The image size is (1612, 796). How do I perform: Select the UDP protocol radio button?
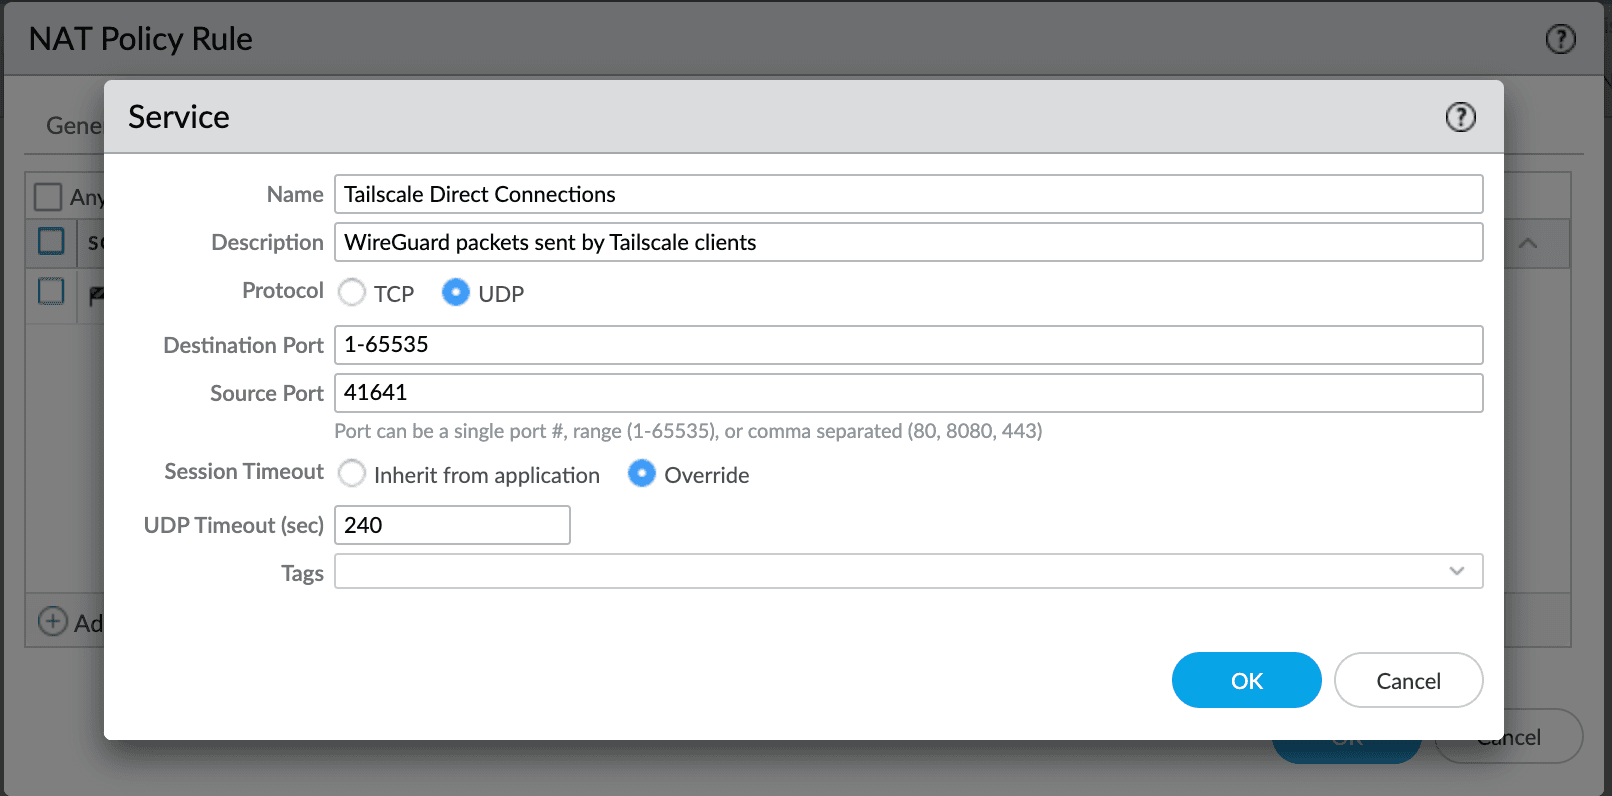[x=456, y=292]
